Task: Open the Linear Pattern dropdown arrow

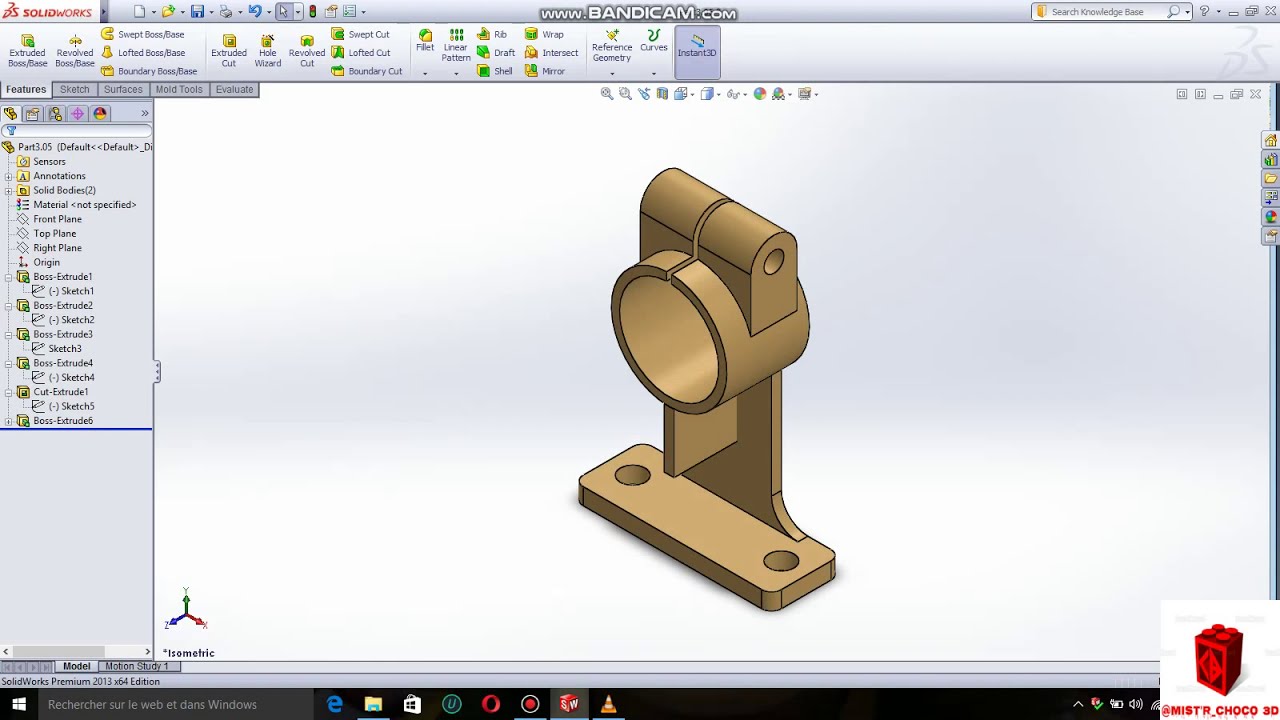Action: 456,73
